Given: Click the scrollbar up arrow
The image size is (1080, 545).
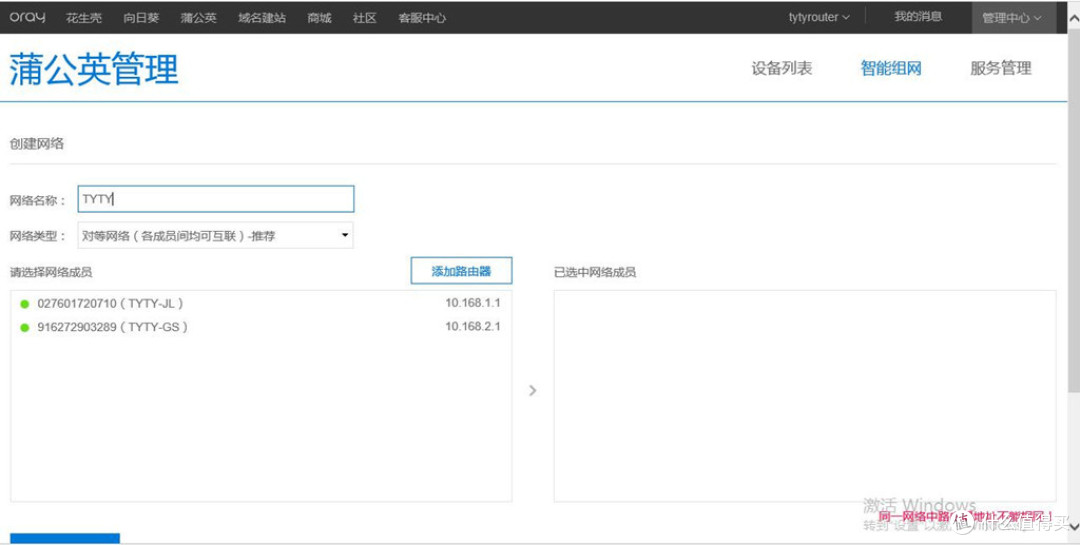Looking at the screenshot, I should [1073, 17].
